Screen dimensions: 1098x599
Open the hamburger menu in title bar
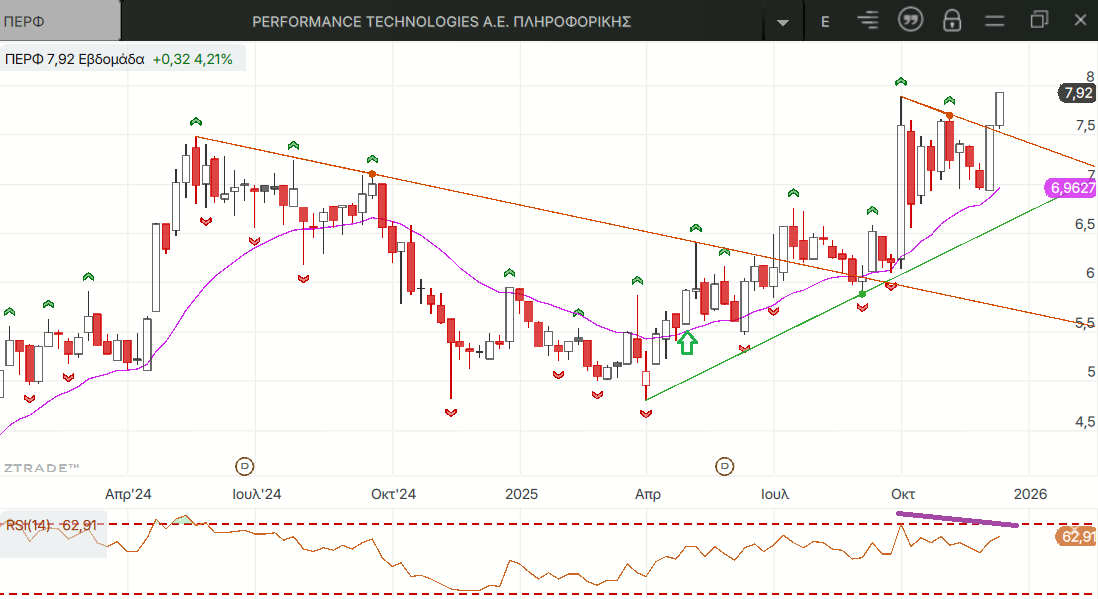pos(994,20)
